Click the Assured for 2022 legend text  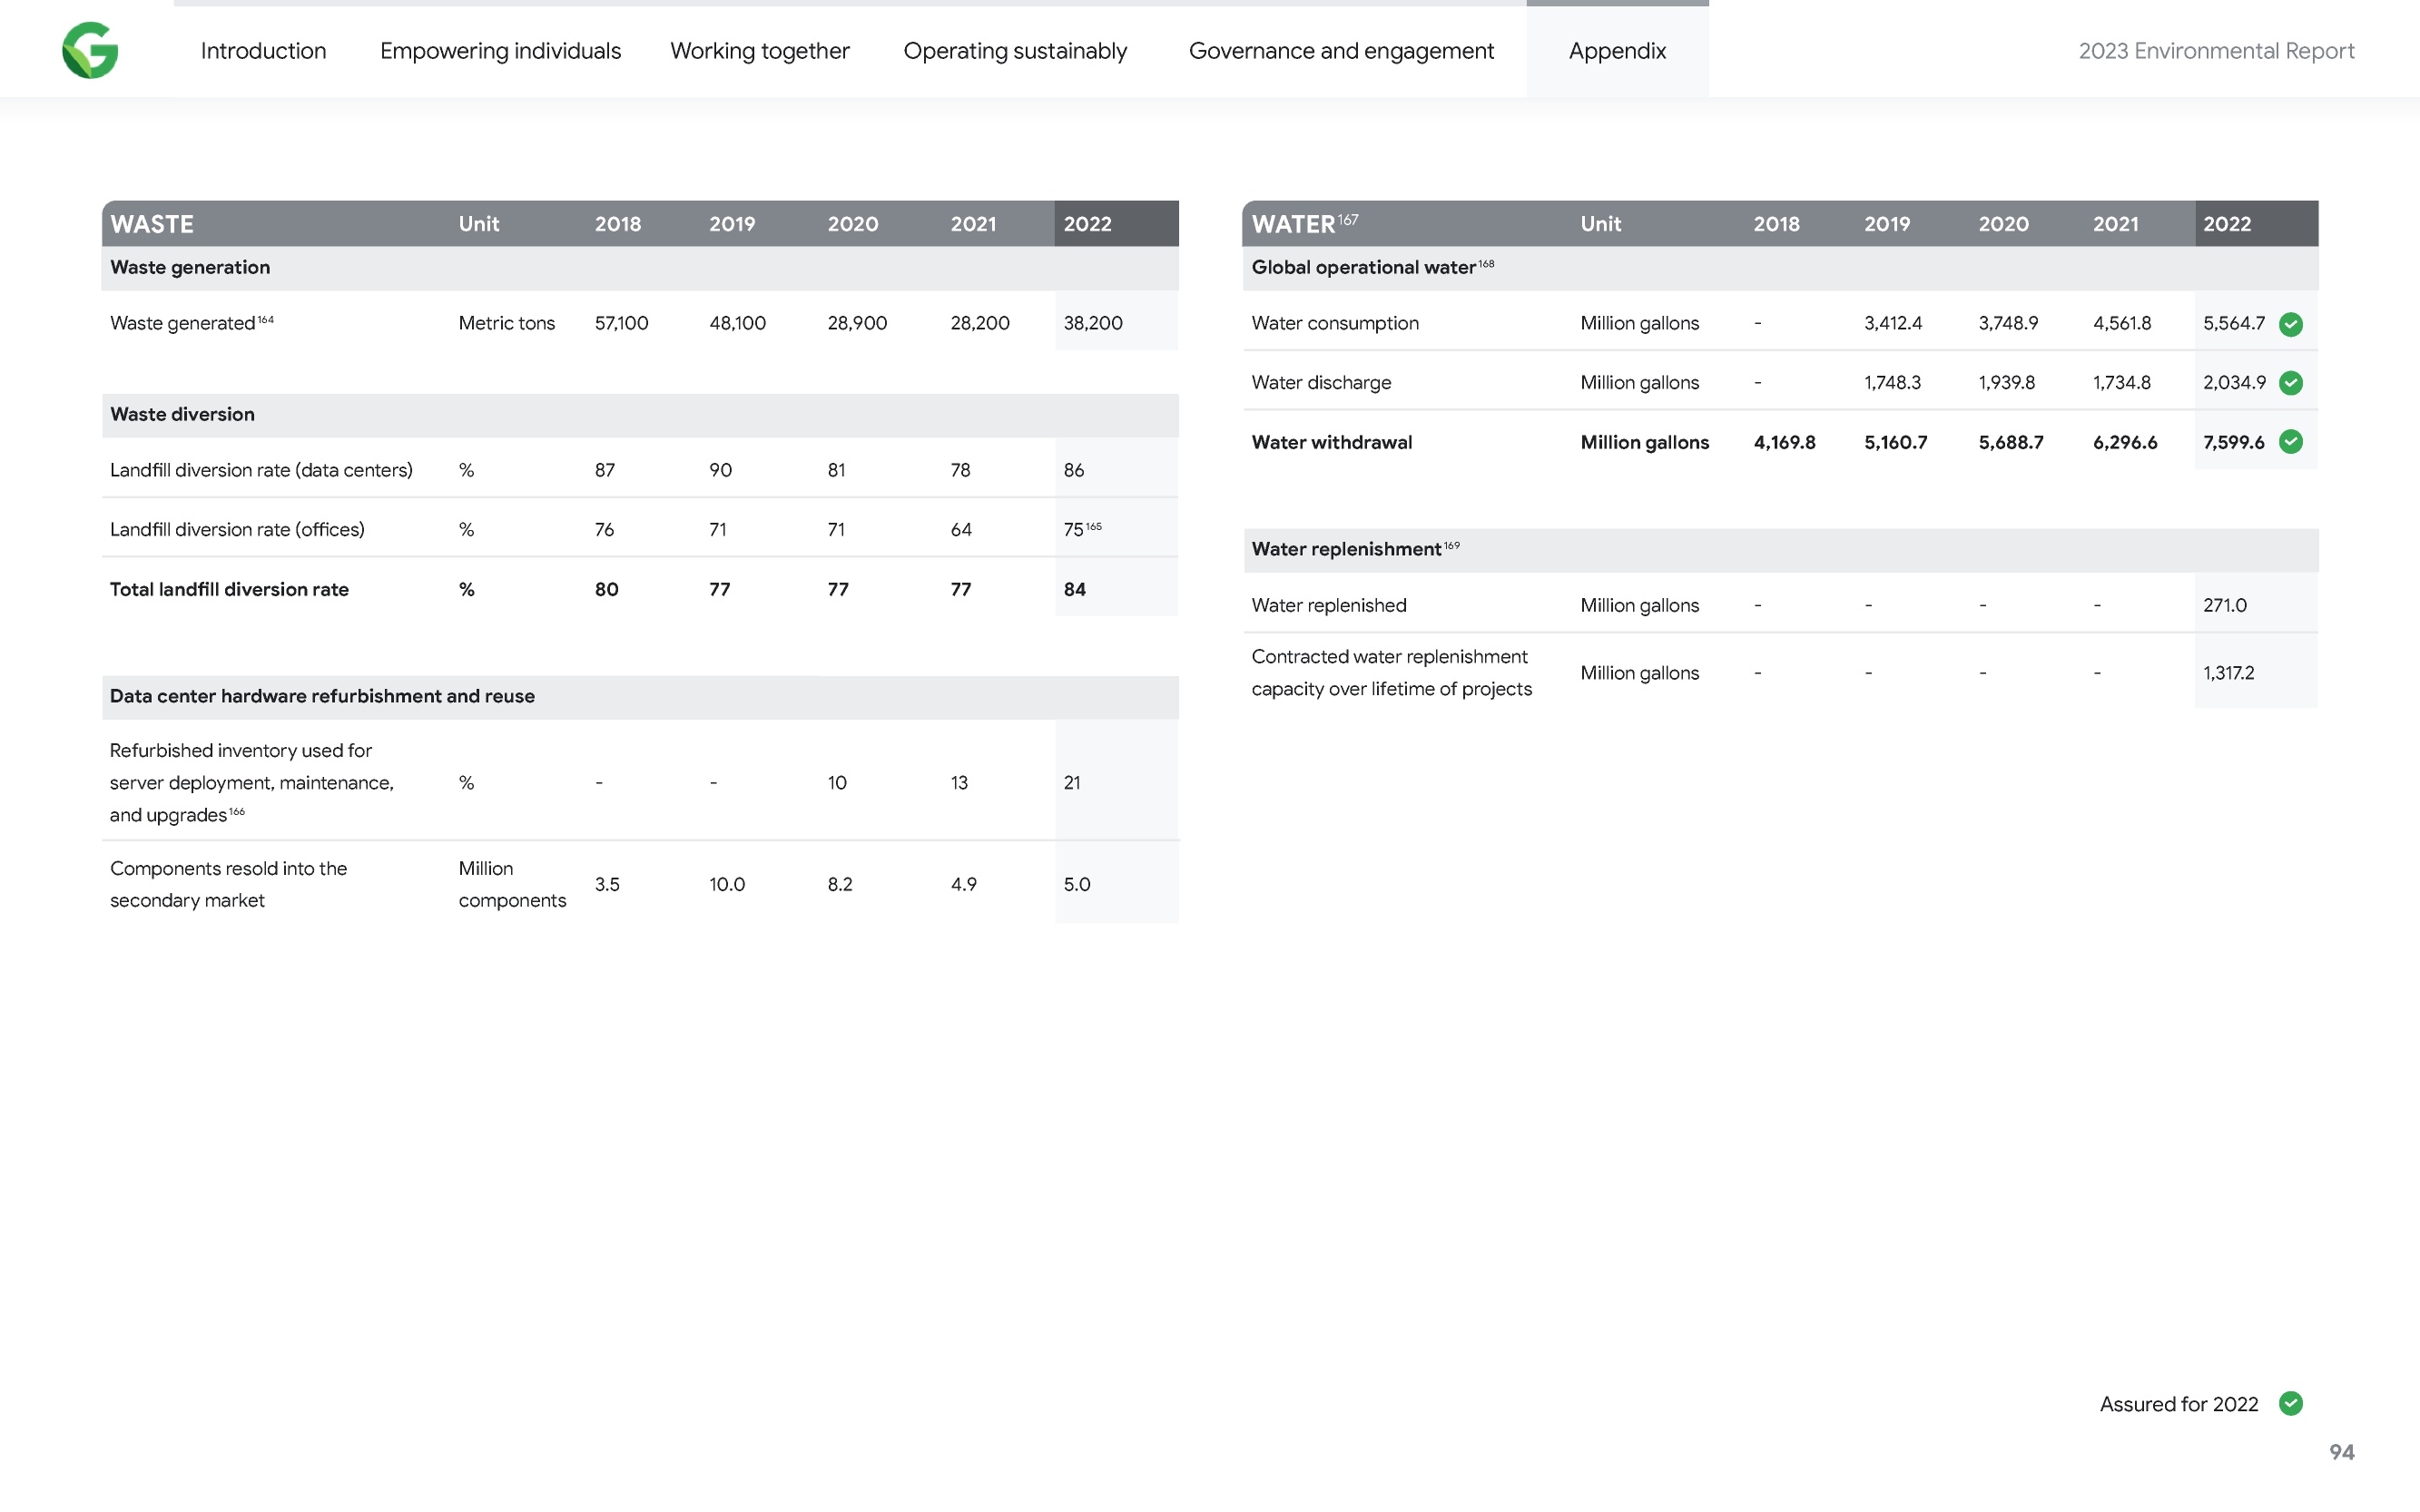coord(2178,1404)
